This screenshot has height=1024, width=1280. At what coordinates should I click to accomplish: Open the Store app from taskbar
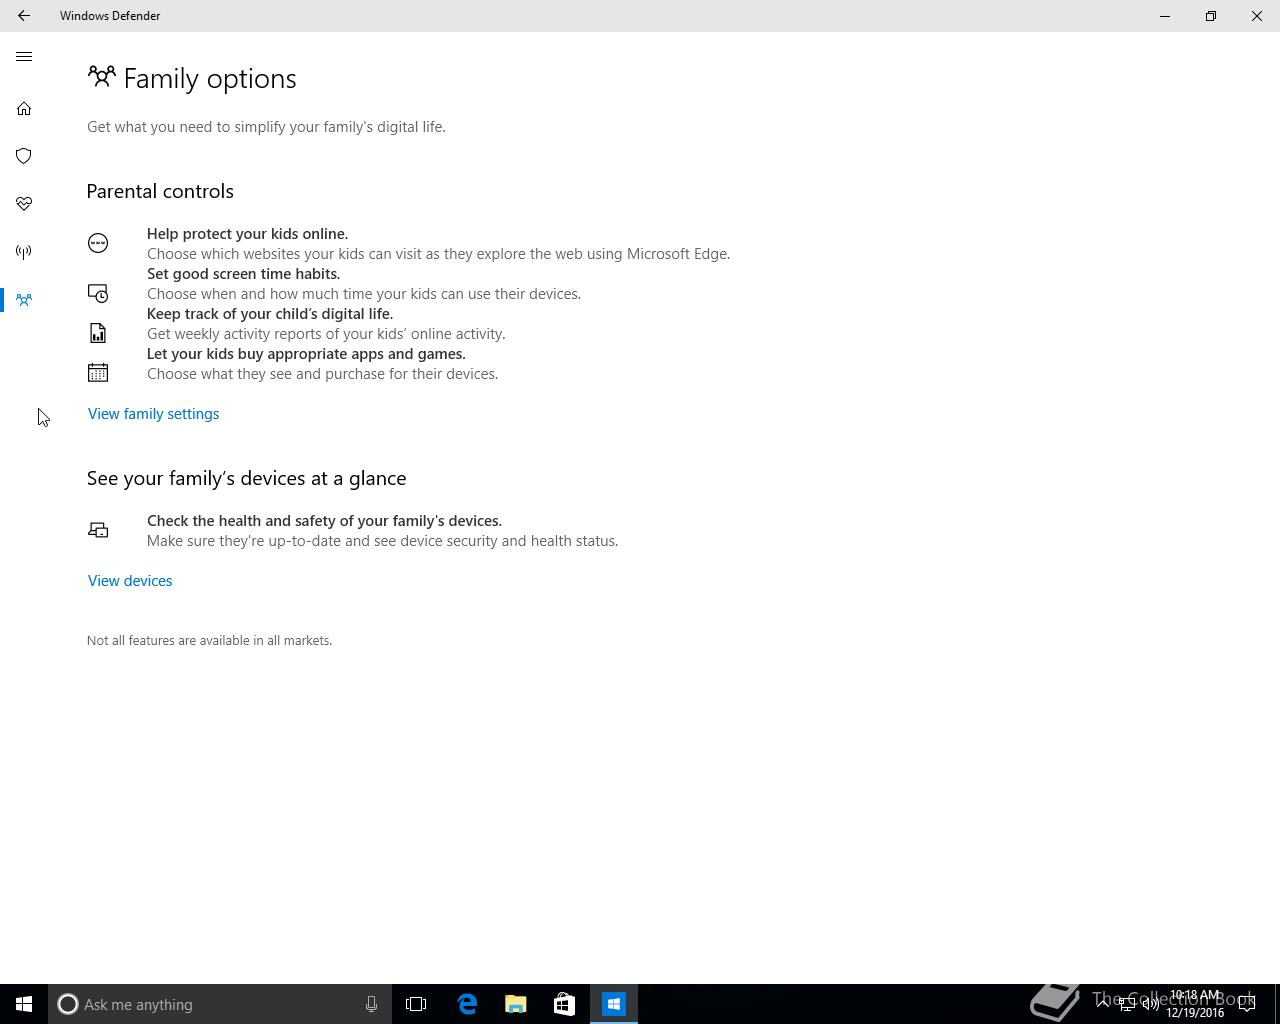(x=564, y=1004)
